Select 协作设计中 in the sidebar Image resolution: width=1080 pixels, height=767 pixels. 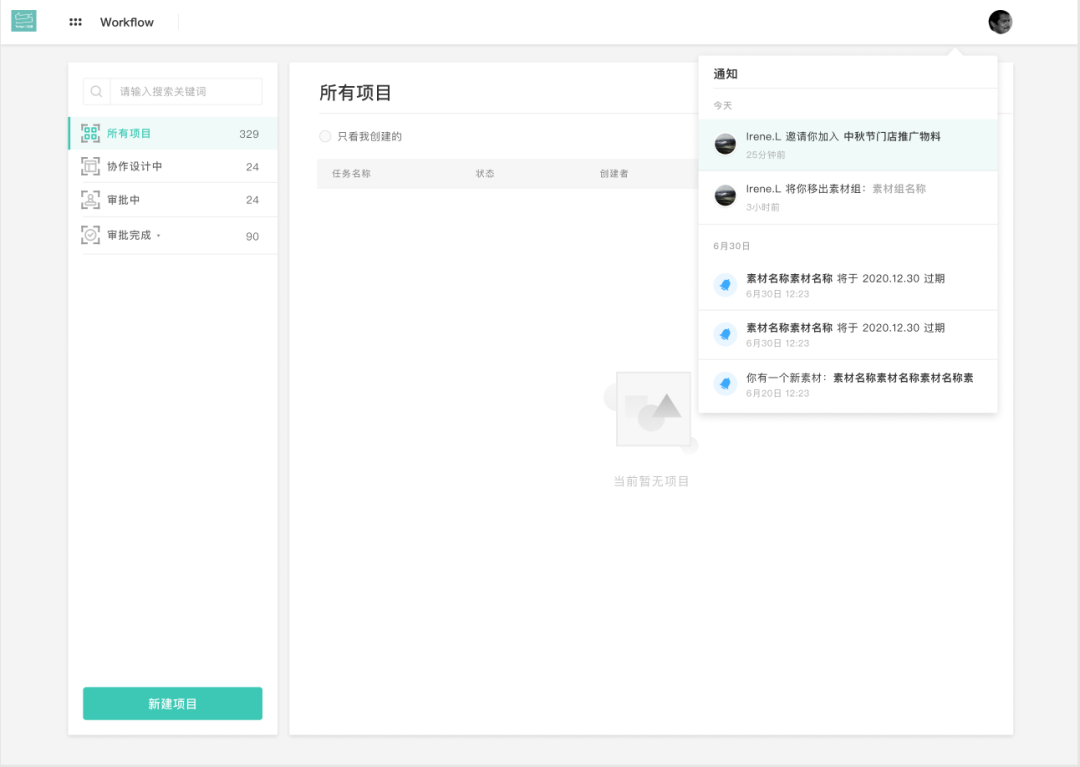point(174,166)
